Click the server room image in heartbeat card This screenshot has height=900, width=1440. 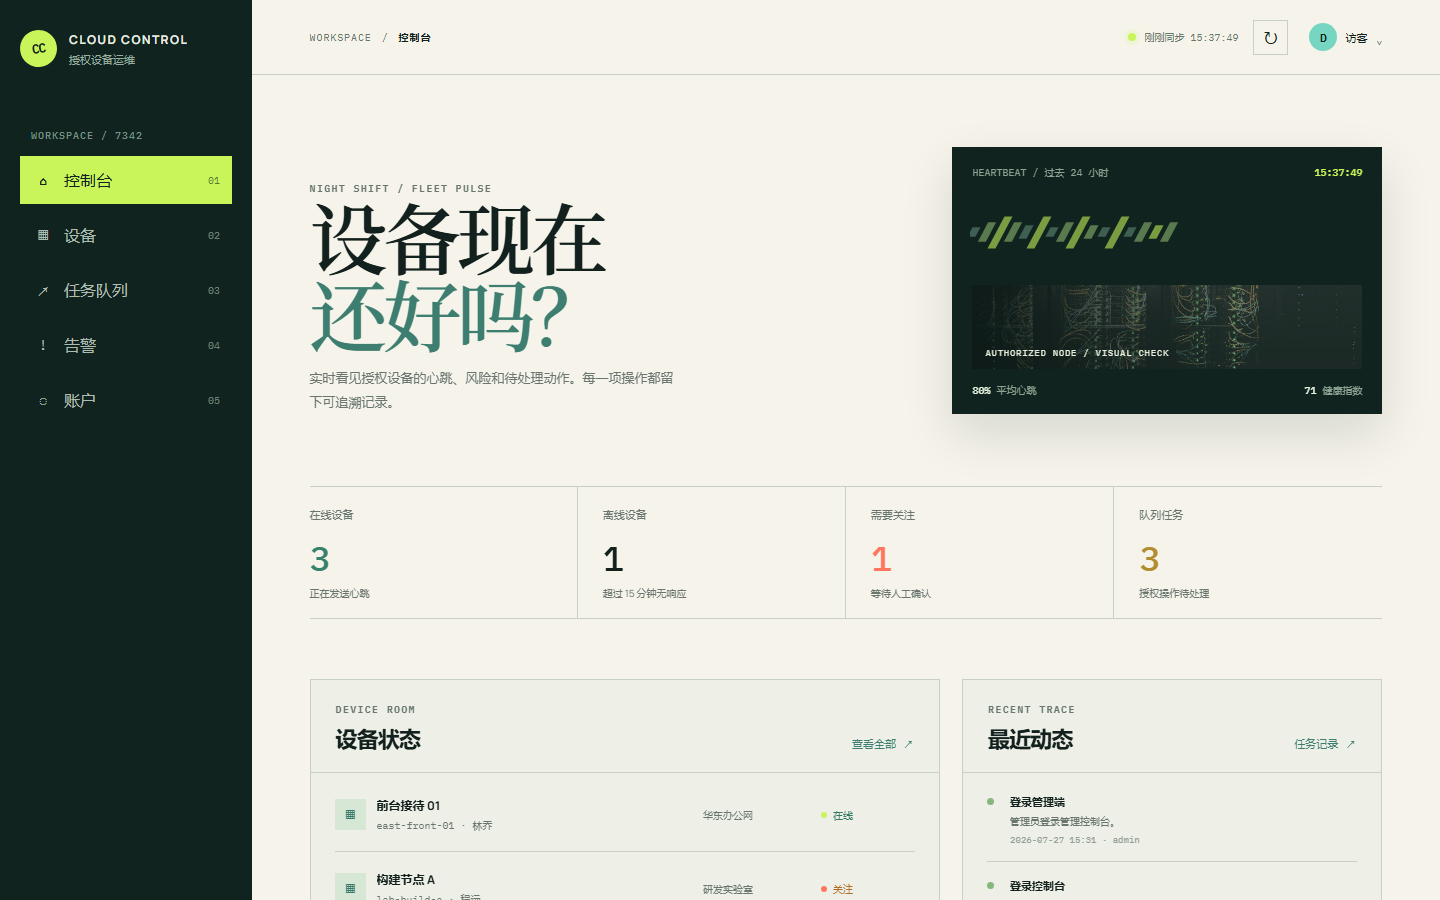click(x=1167, y=327)
